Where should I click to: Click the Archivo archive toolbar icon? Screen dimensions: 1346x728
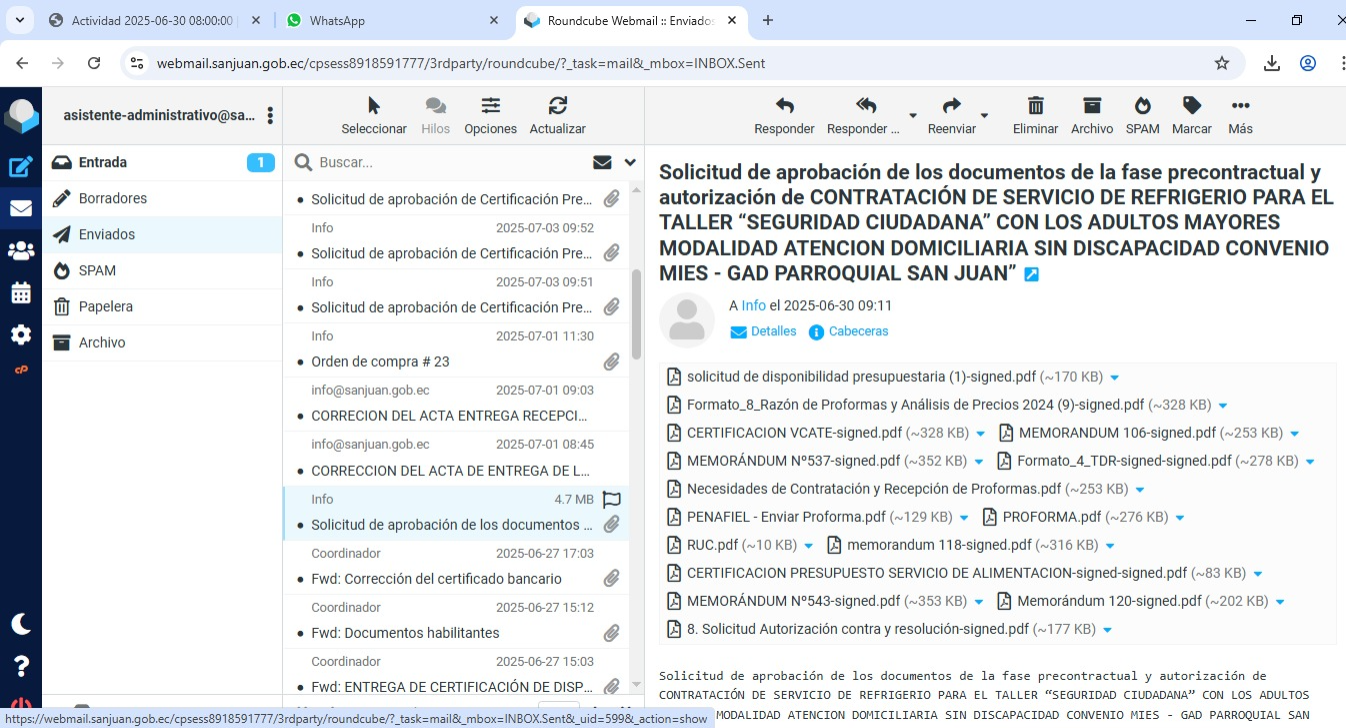pyautogui.click(x=1091, y=106)
